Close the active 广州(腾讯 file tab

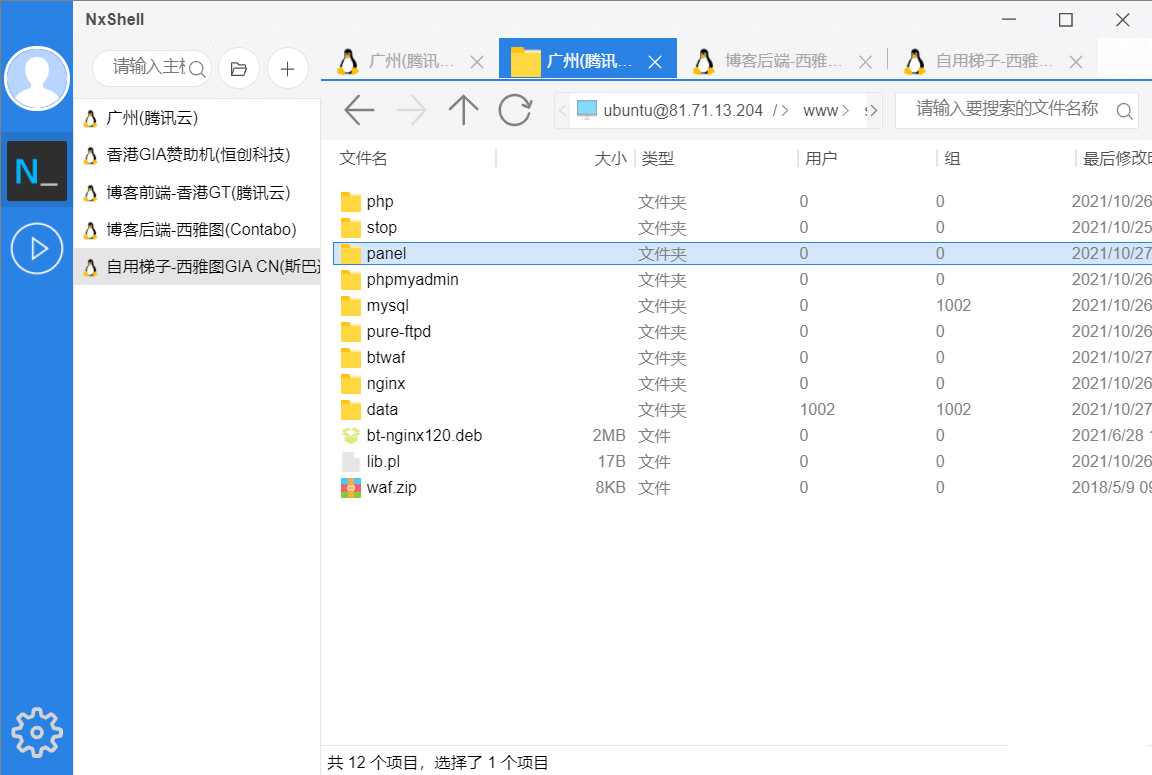point(655,62)
